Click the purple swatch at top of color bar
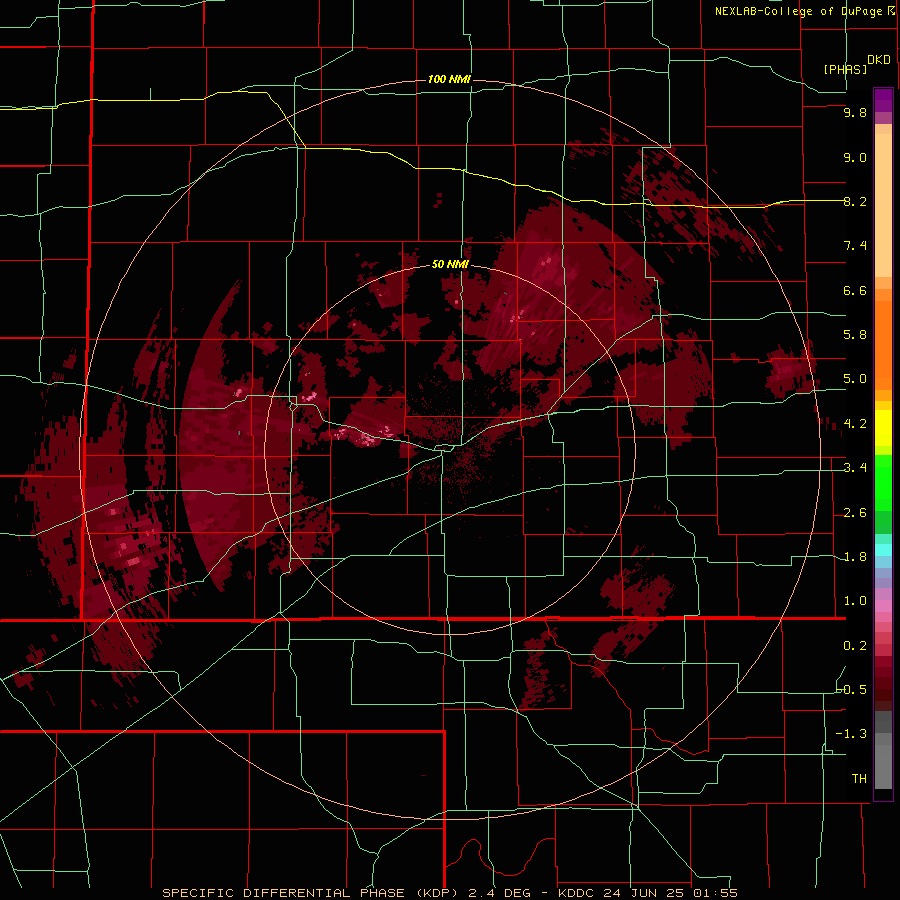This screenshot has height=900, width=900. (x=883, y=100)
